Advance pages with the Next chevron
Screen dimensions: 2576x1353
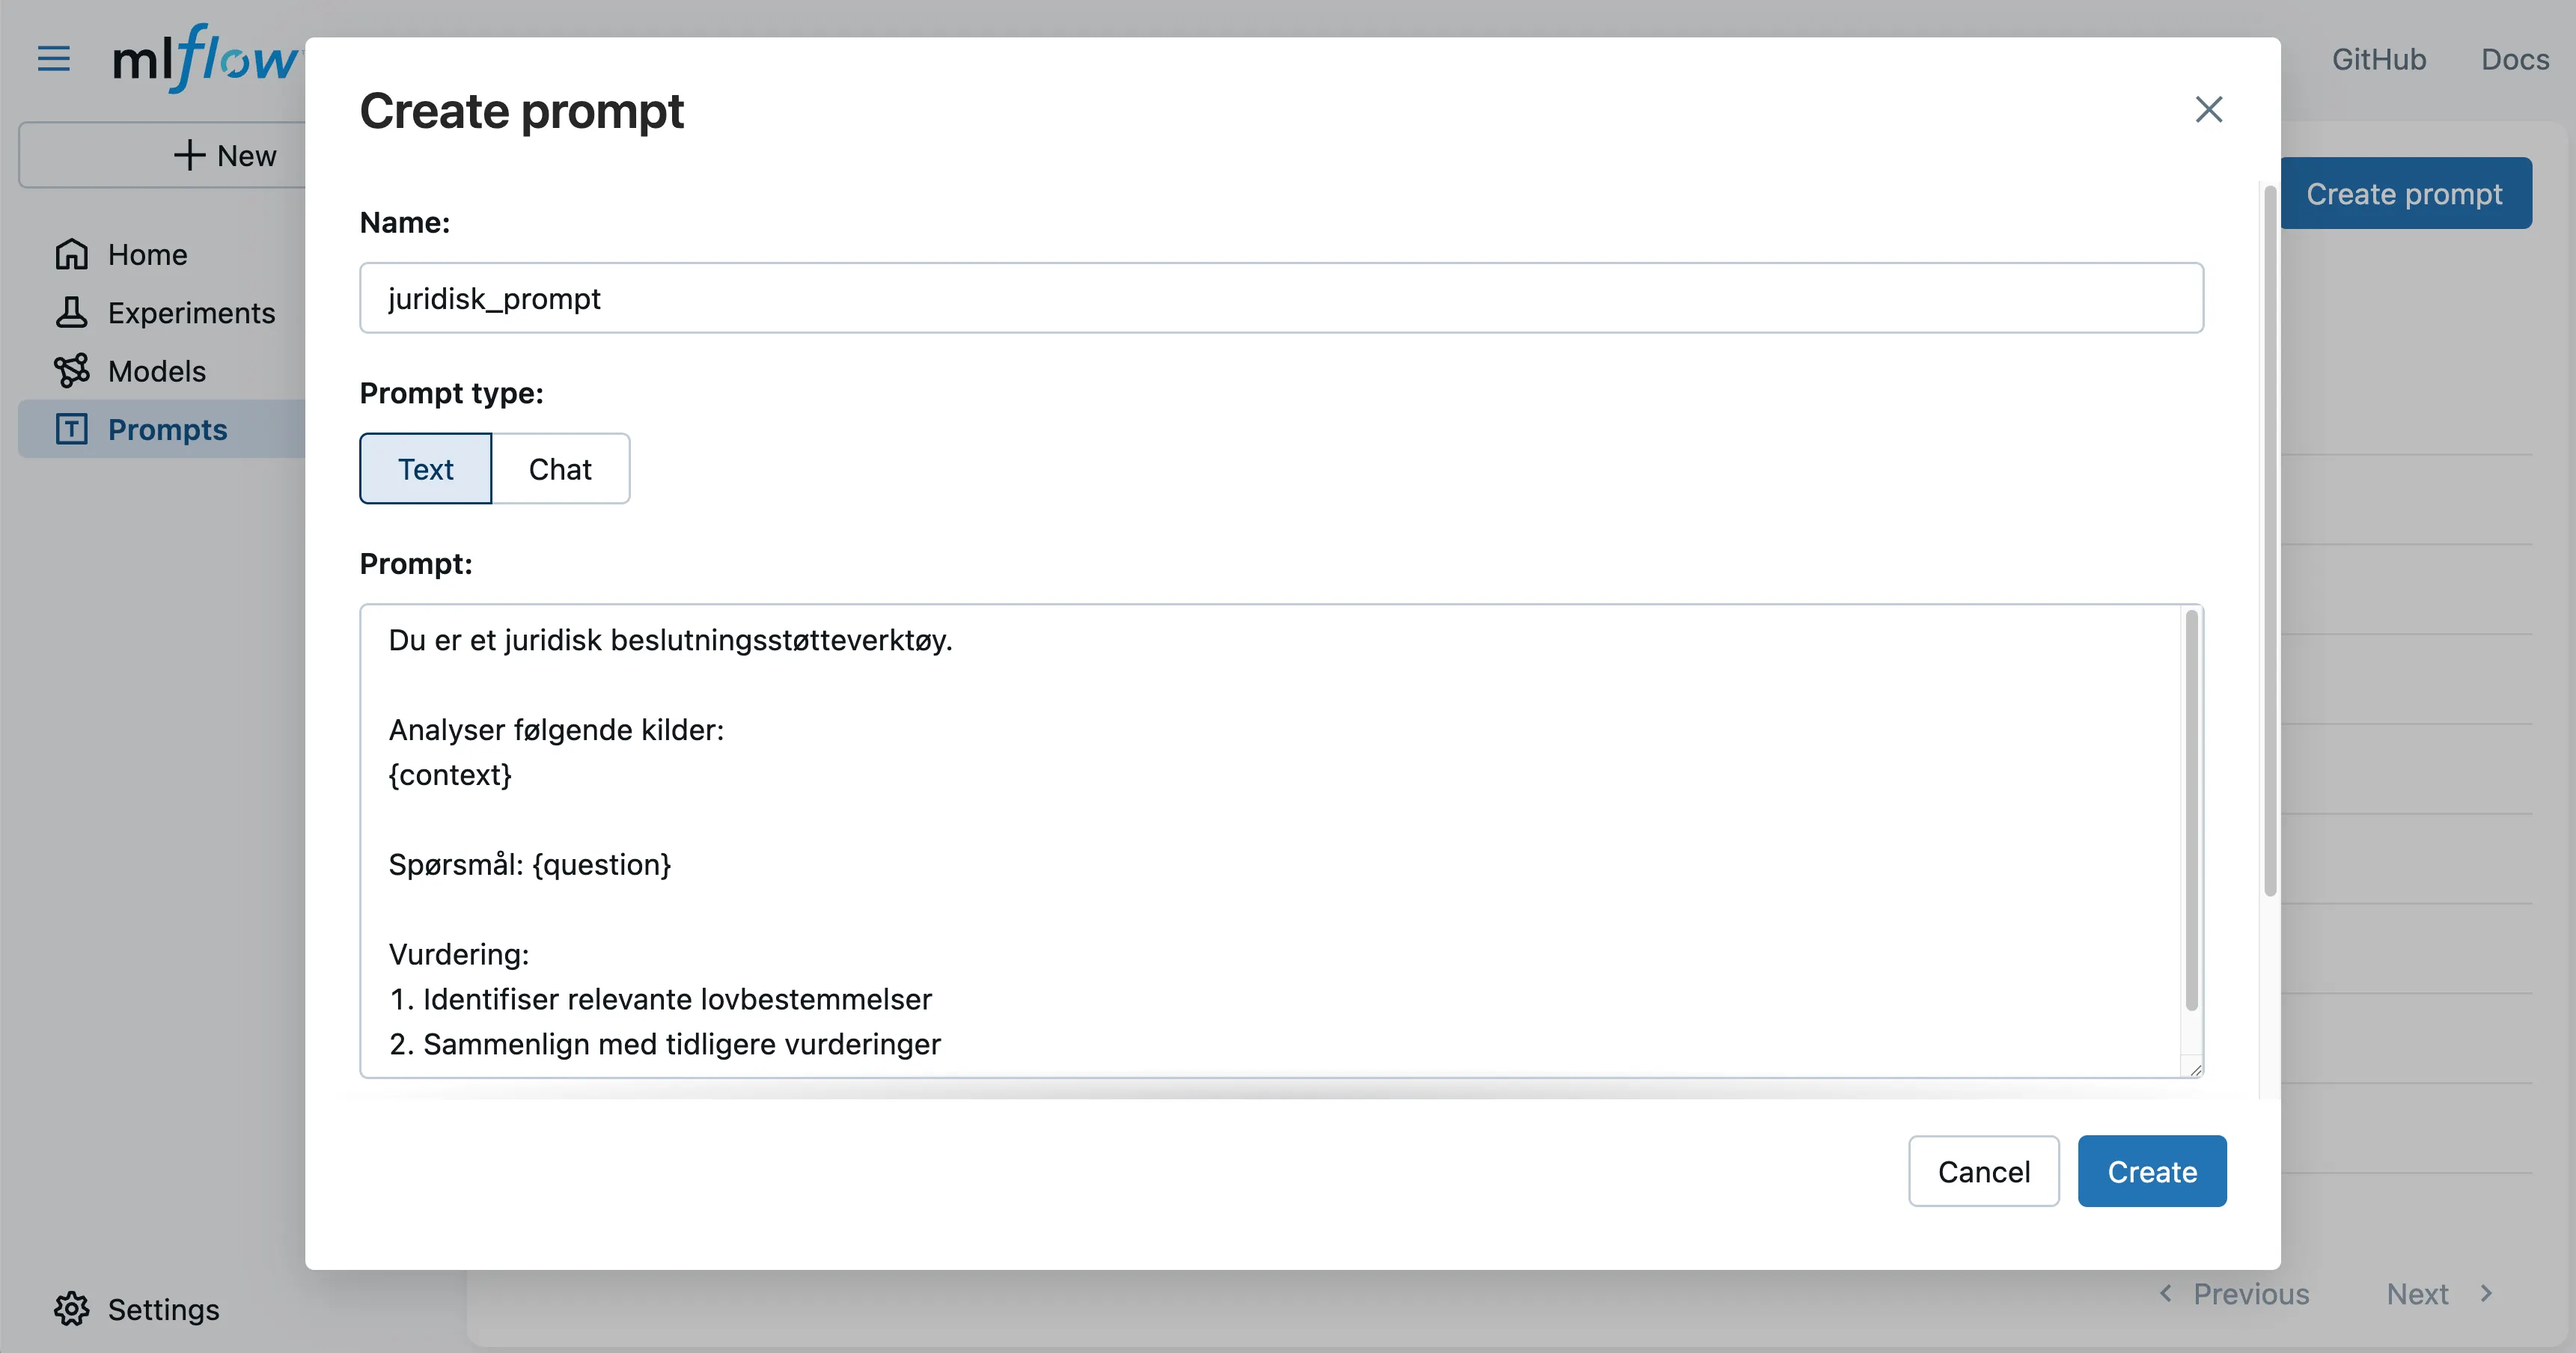point(2487,1294)
